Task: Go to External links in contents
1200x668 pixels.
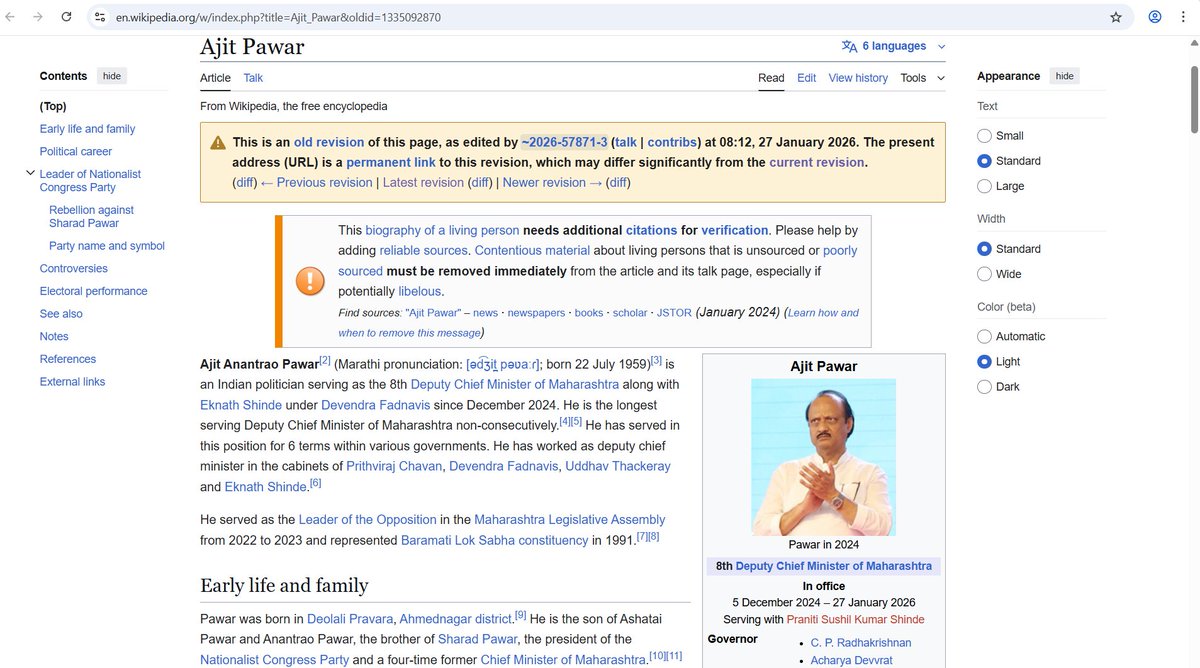Action: 72,382
